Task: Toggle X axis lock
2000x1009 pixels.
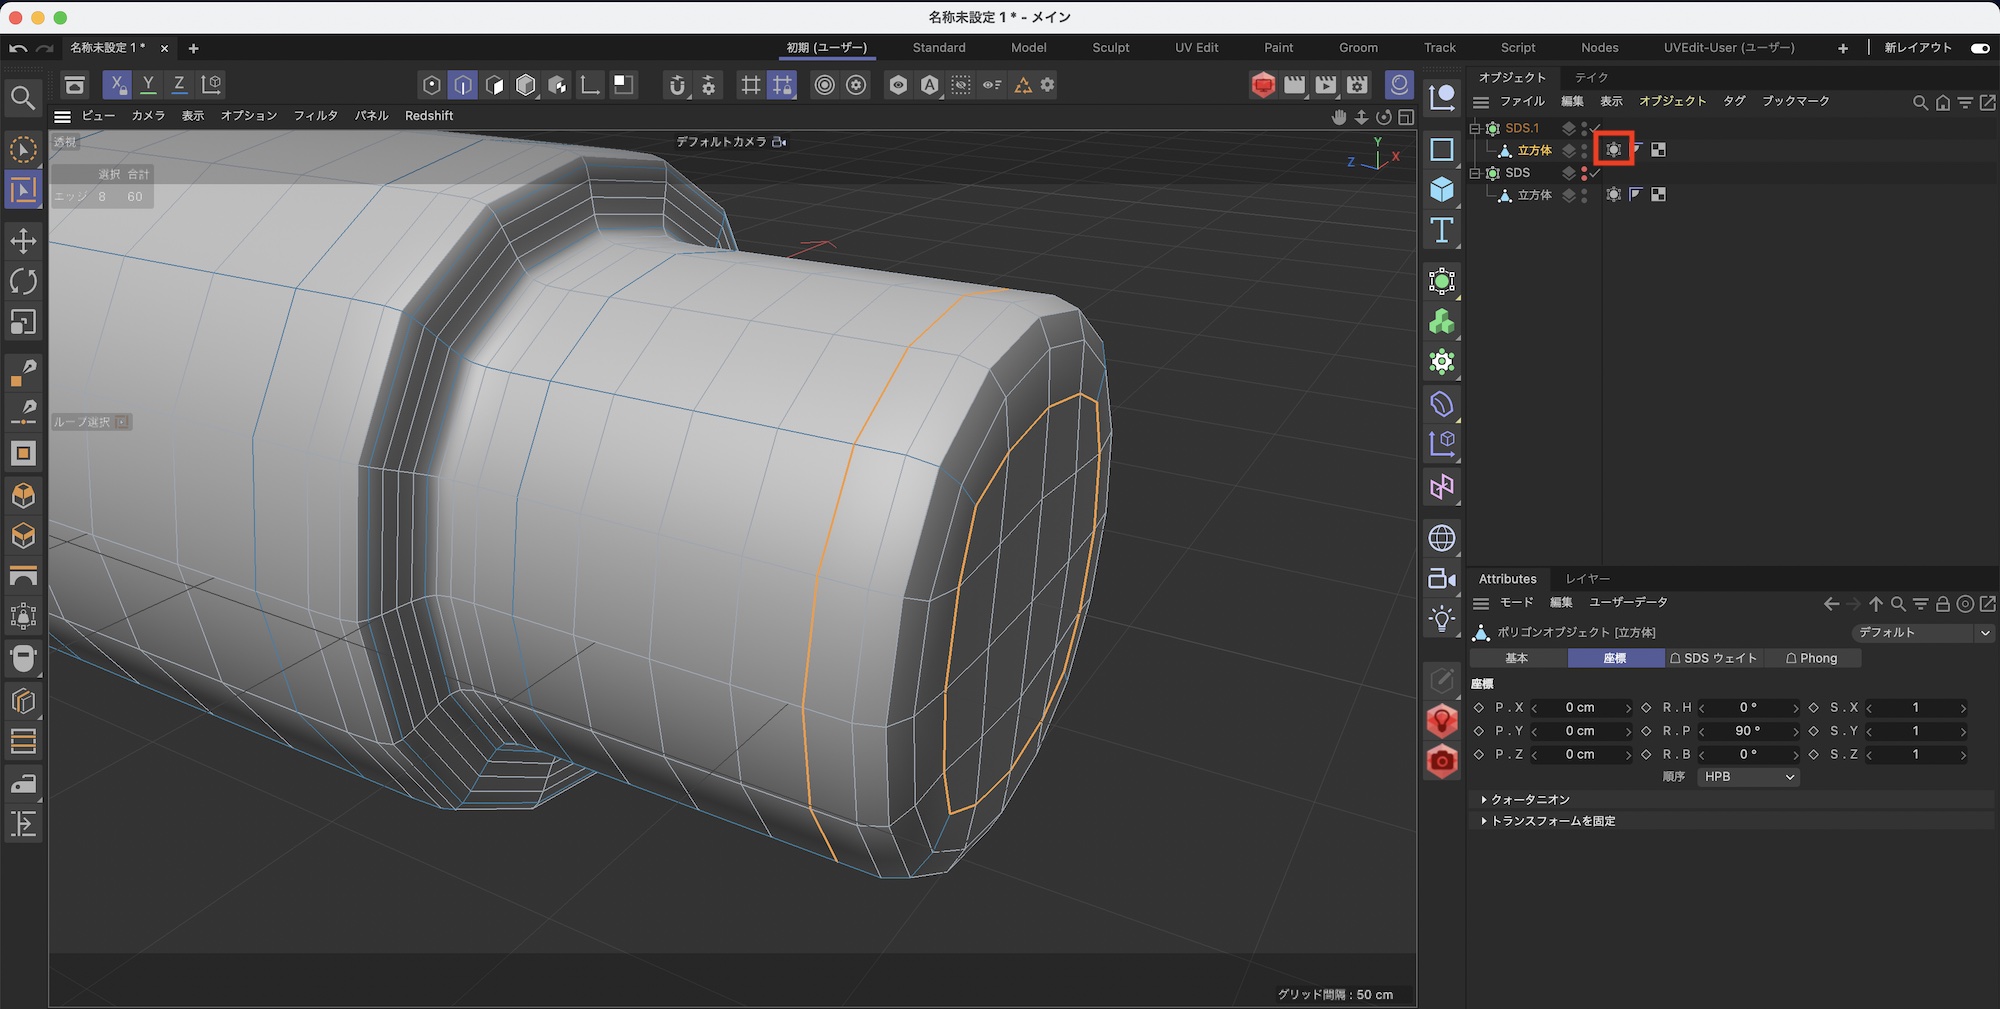Action: tap(117, 85)
